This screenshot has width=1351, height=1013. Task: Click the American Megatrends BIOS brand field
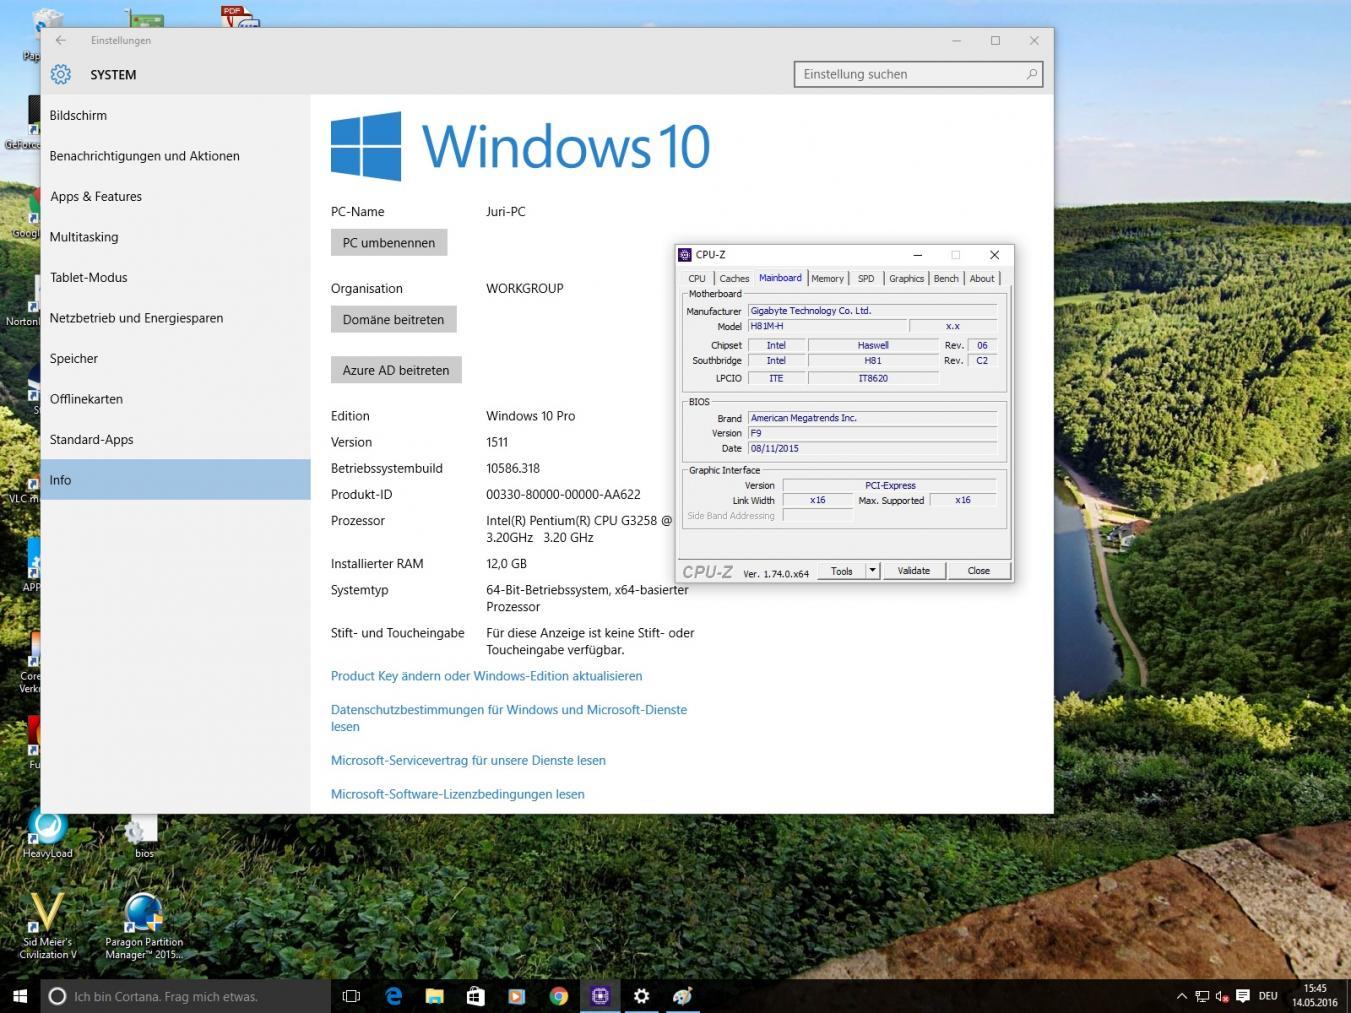[x=872, y=418]
